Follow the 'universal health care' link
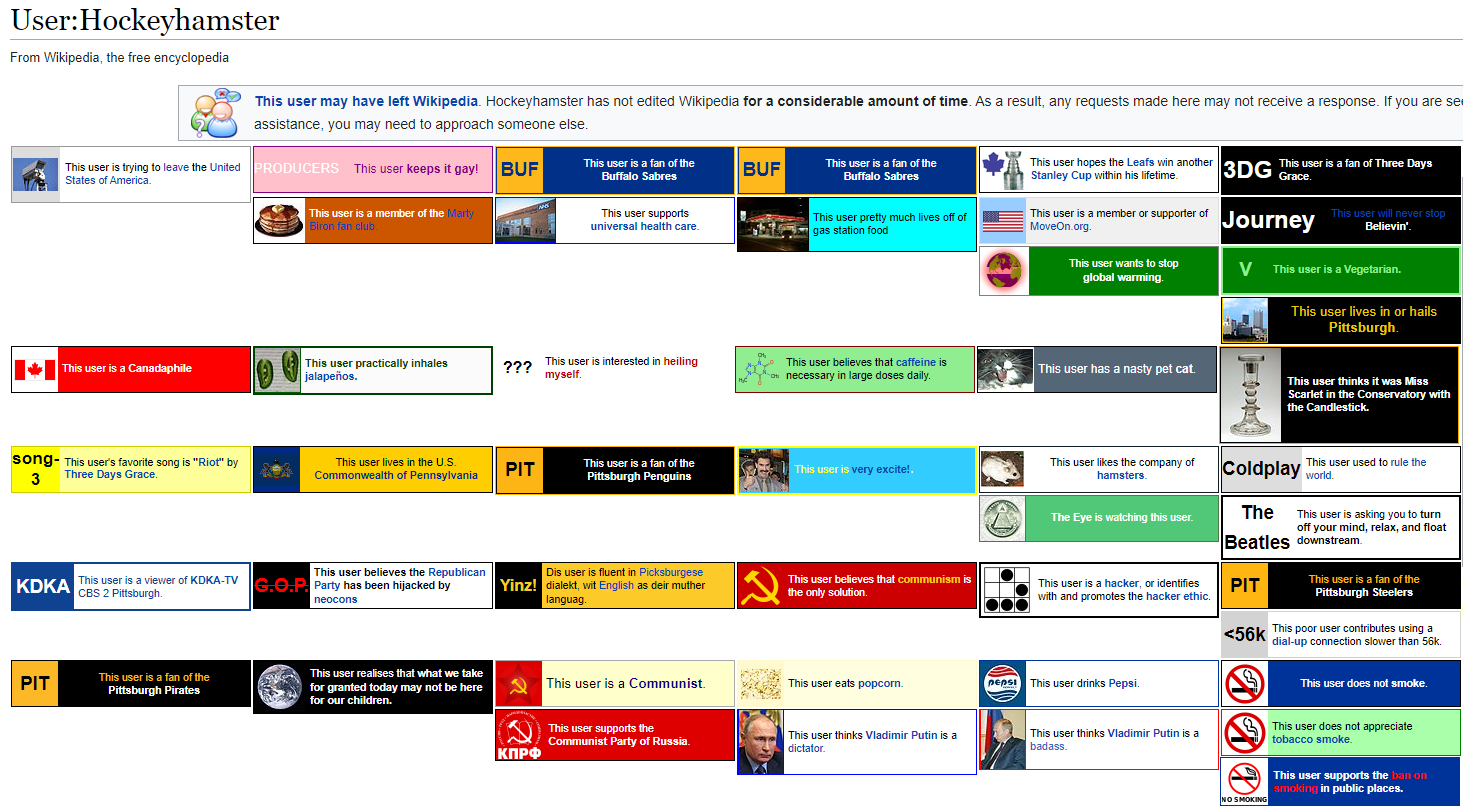The image size is (1463, 806). 643,226
